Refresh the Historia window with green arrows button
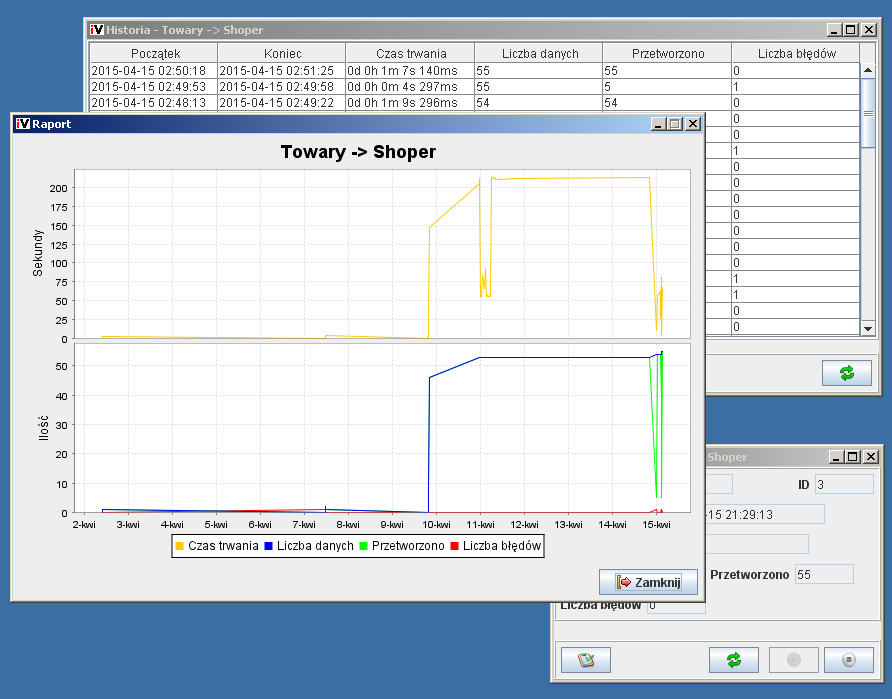 846,373
